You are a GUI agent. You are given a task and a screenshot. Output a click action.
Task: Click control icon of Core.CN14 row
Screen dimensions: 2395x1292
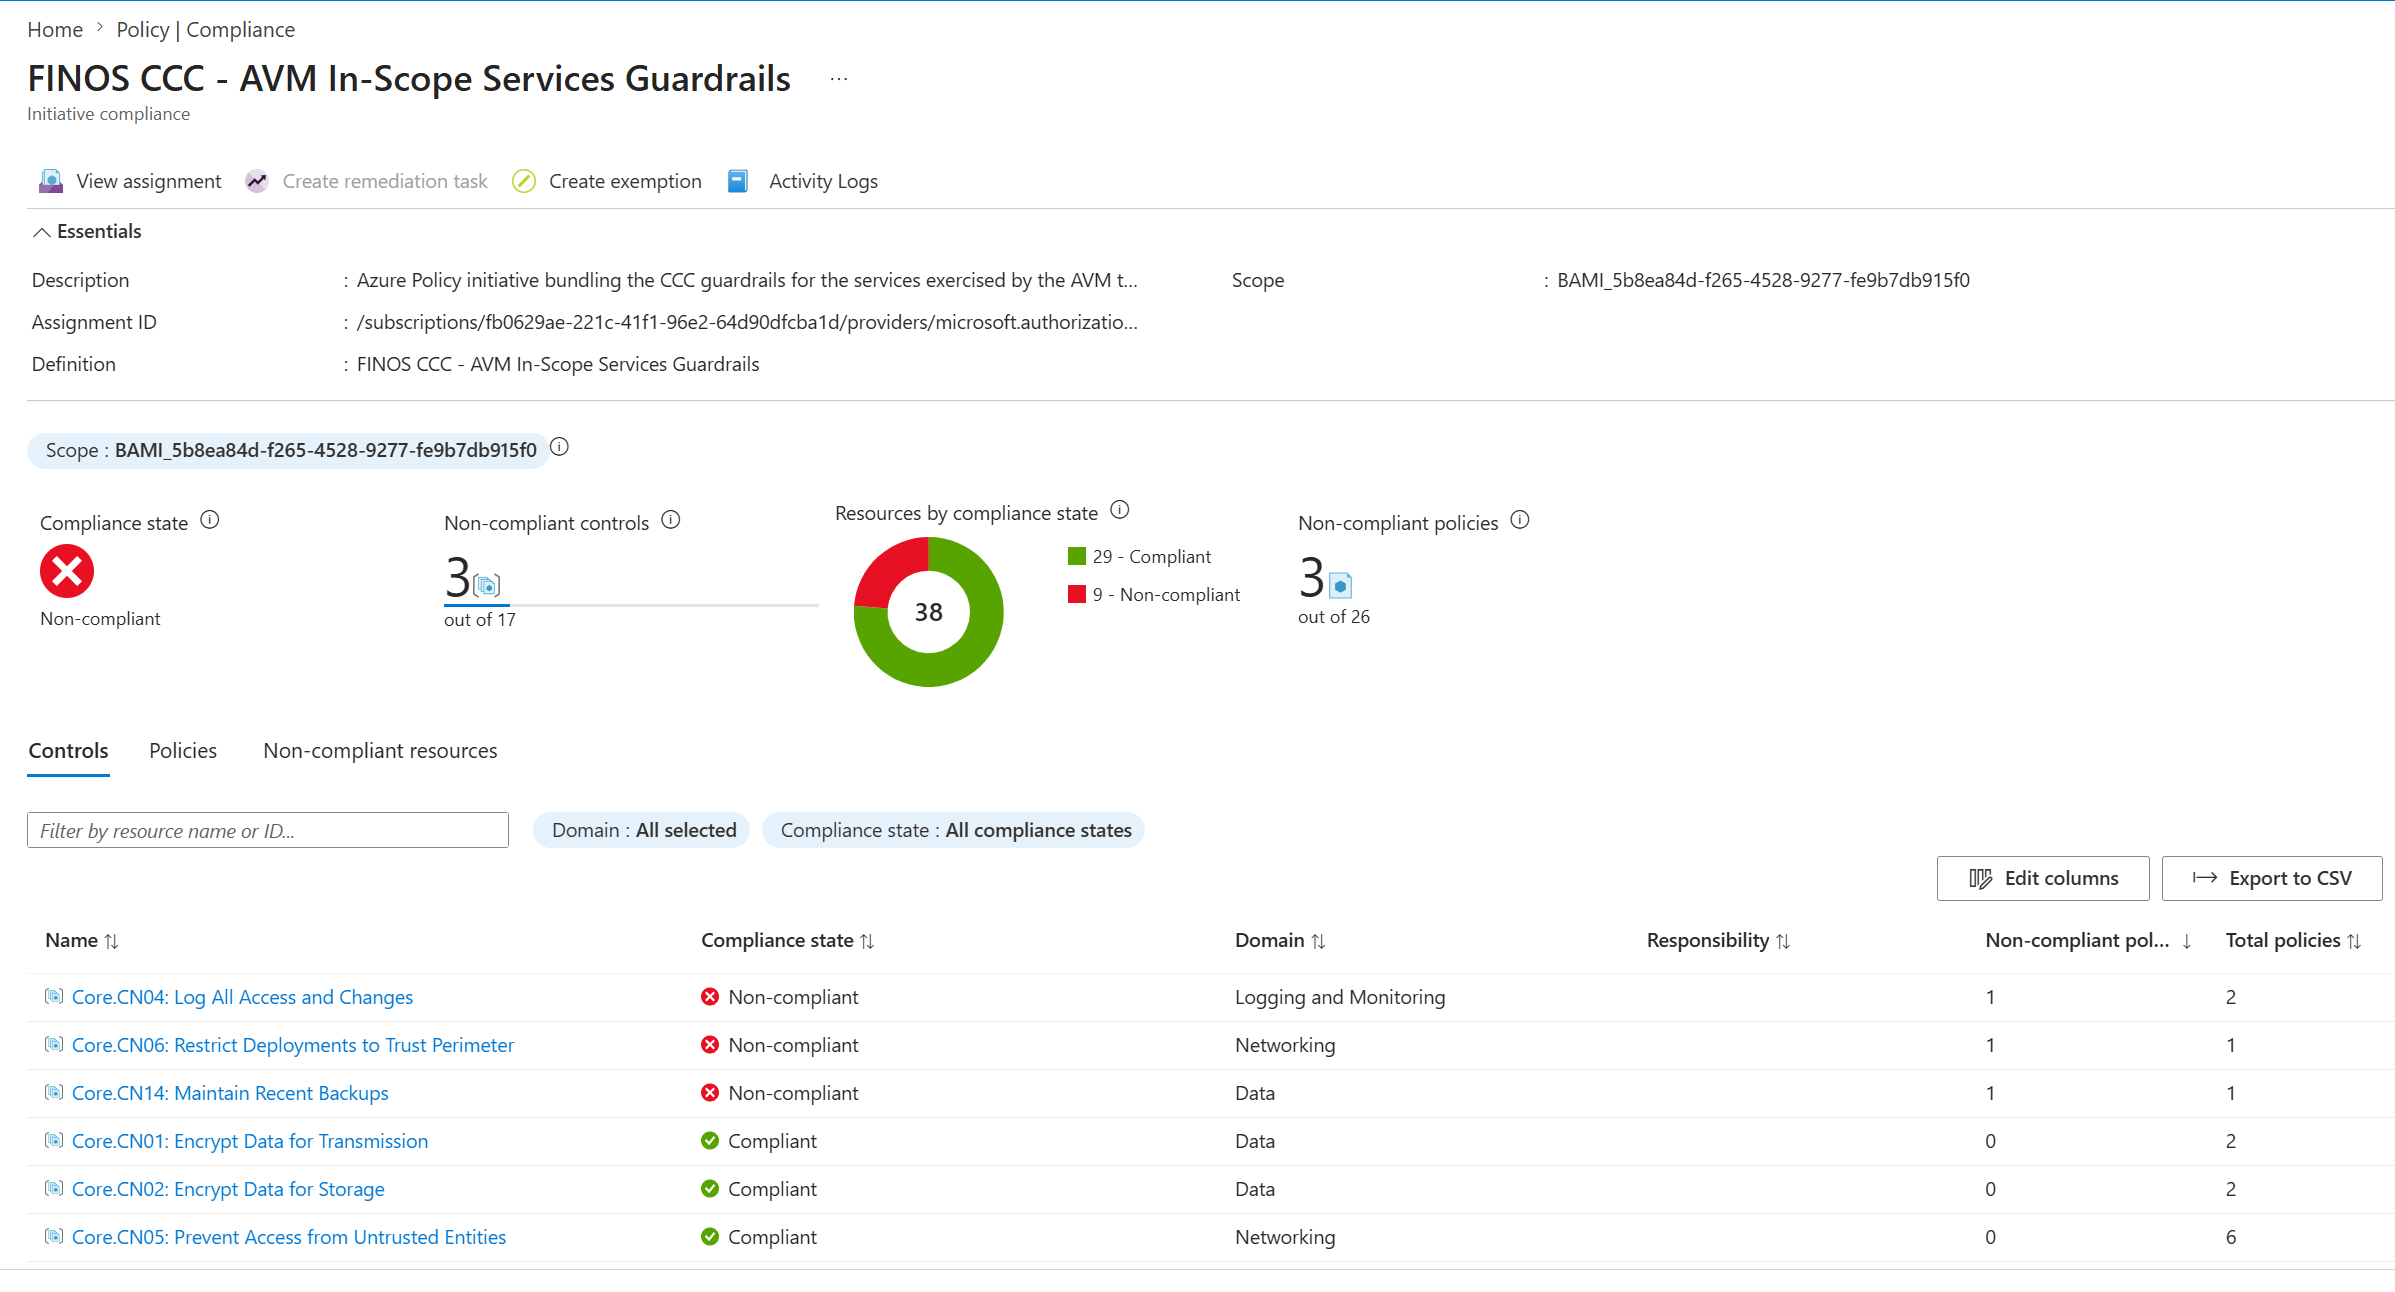(54, 1092)
